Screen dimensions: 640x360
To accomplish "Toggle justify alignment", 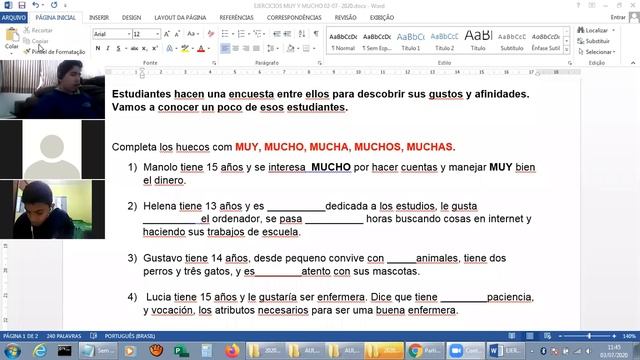I will tap(256, 49).
